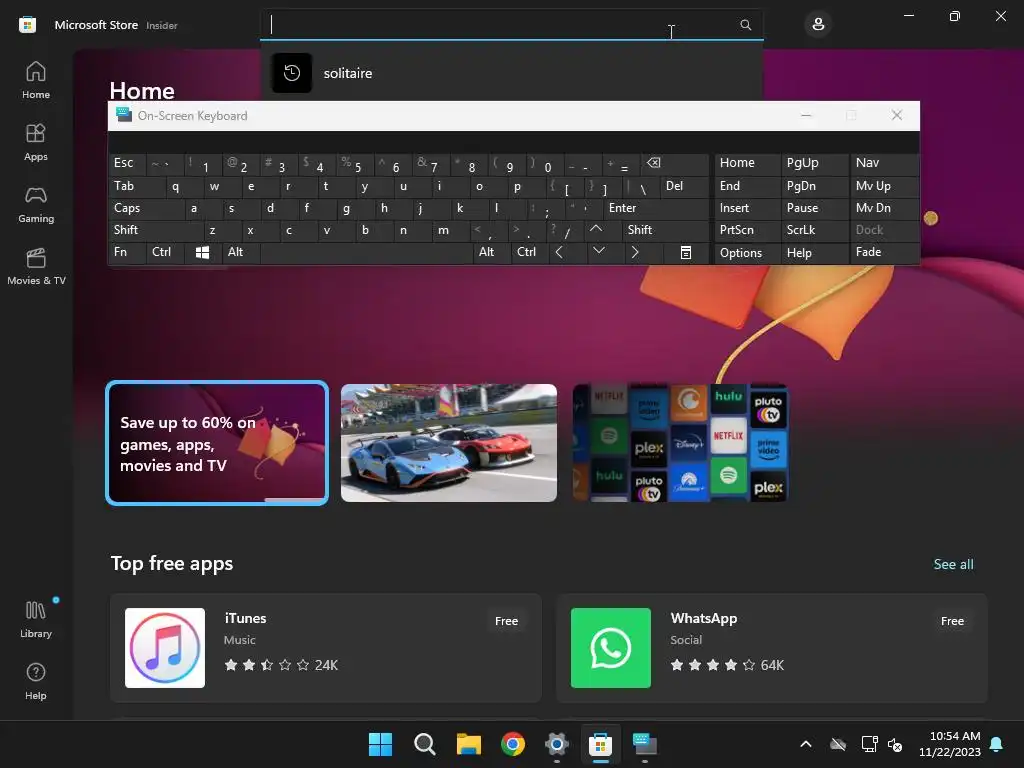
Task: Open the clock showing 10:54 AM
Action: pyautogui.click(x=950, y=744)
